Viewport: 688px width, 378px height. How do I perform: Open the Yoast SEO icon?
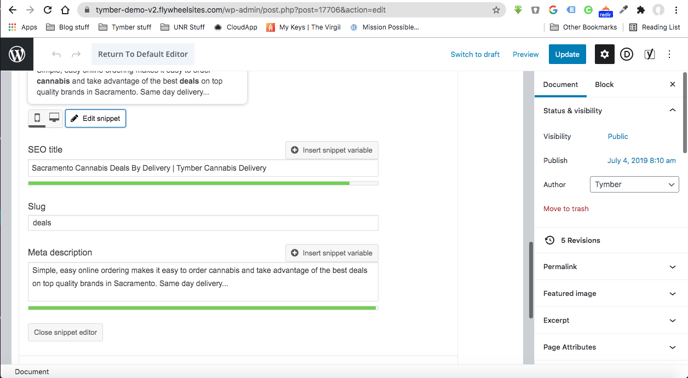point(649,54)
